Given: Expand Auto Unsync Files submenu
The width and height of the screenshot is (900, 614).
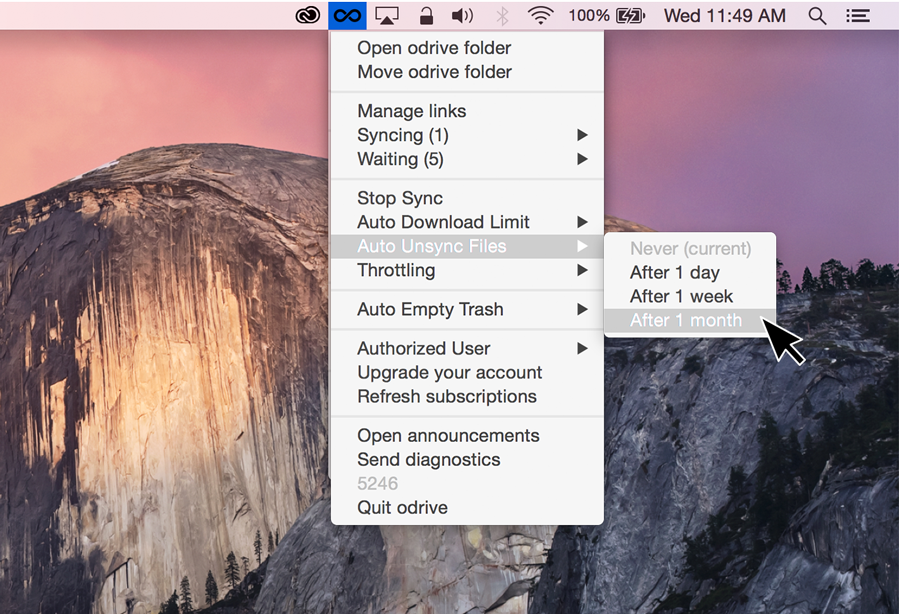Looking at the screenshot, I should point(467,246).
